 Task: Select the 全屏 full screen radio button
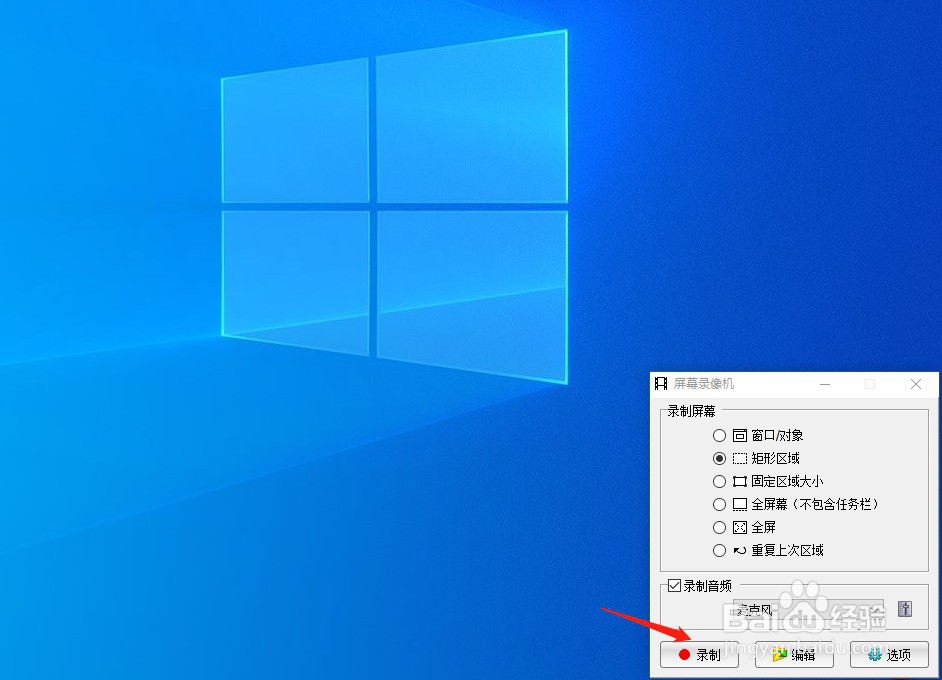coord(719,527)
